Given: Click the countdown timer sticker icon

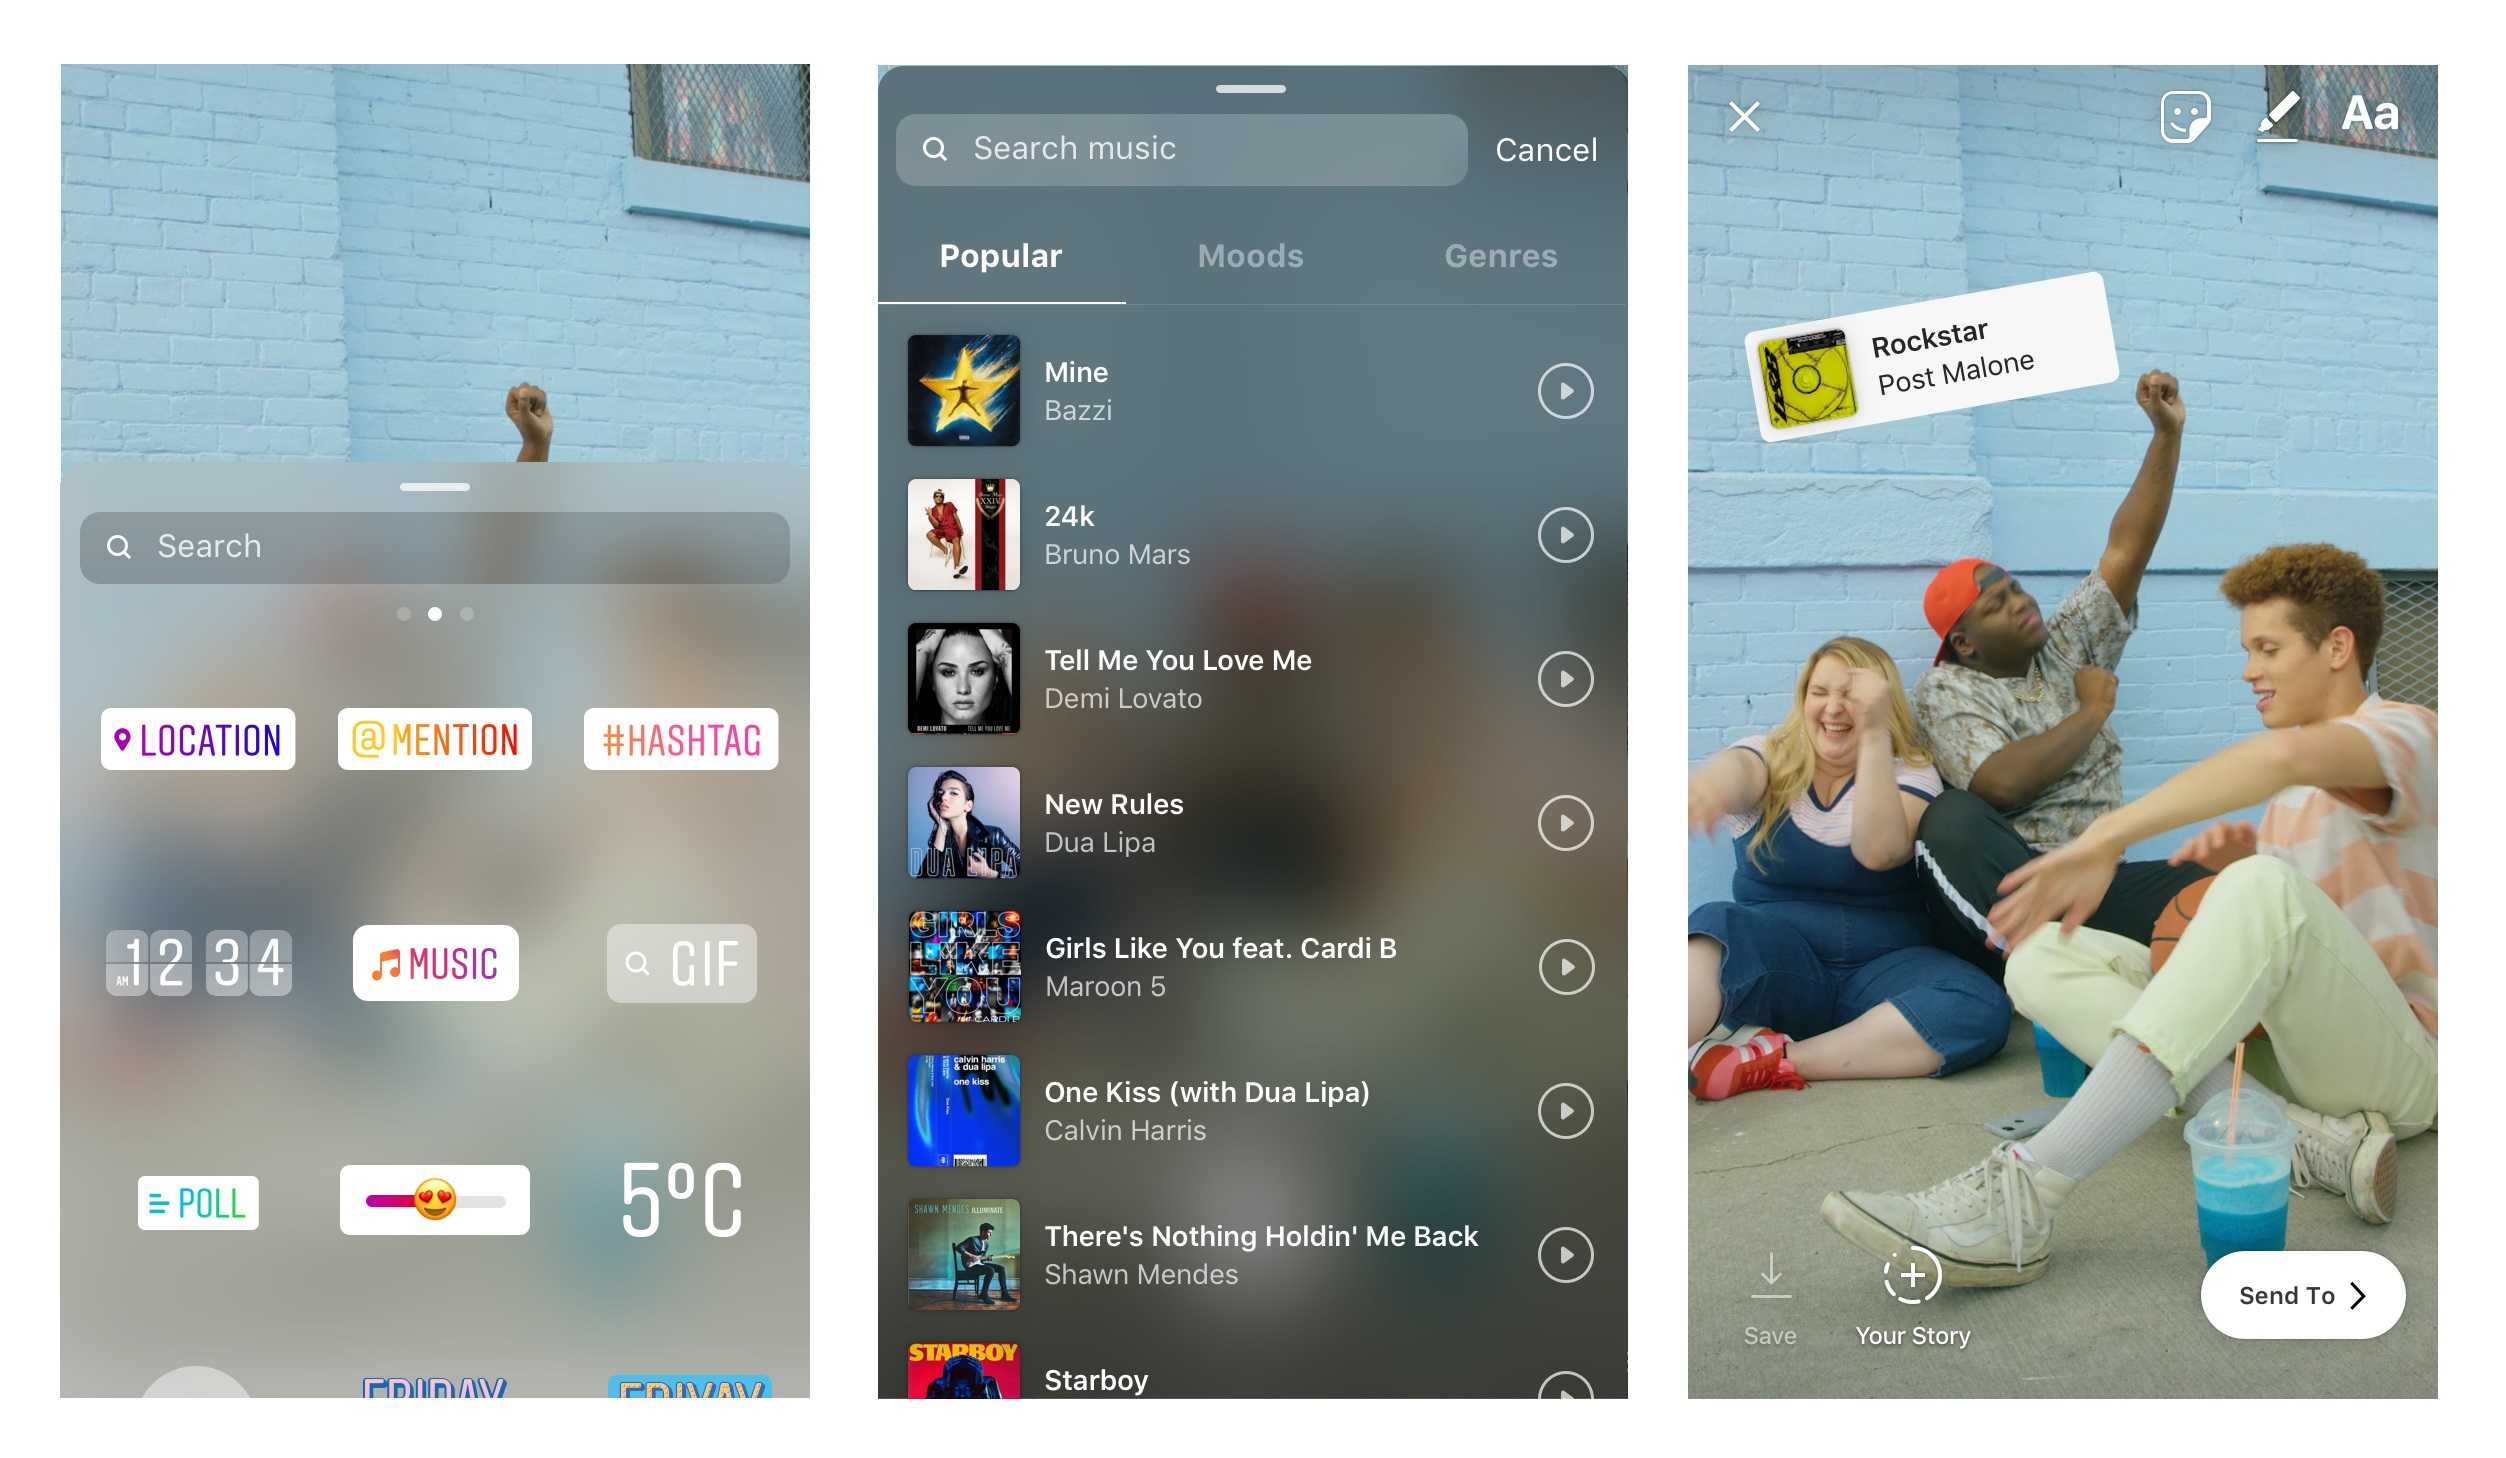Looking at the screenshot, I should (196, 963).
